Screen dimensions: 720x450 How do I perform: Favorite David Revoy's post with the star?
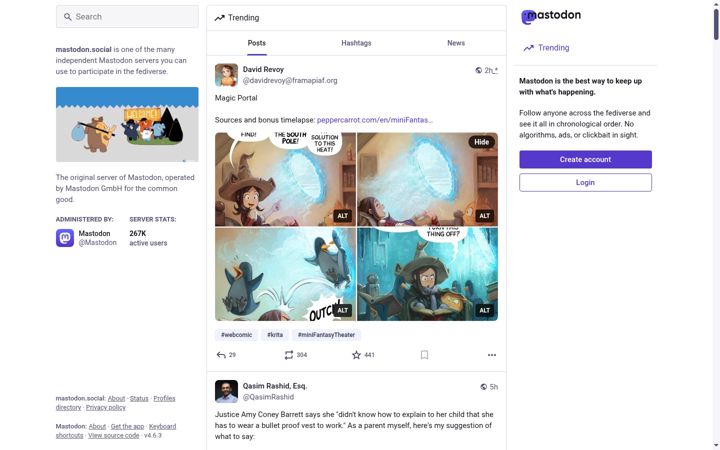[x=356, y=355]
